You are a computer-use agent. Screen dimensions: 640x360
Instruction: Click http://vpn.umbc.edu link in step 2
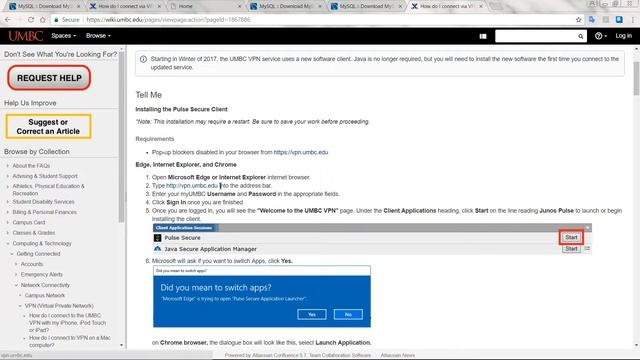pos(192,186)
